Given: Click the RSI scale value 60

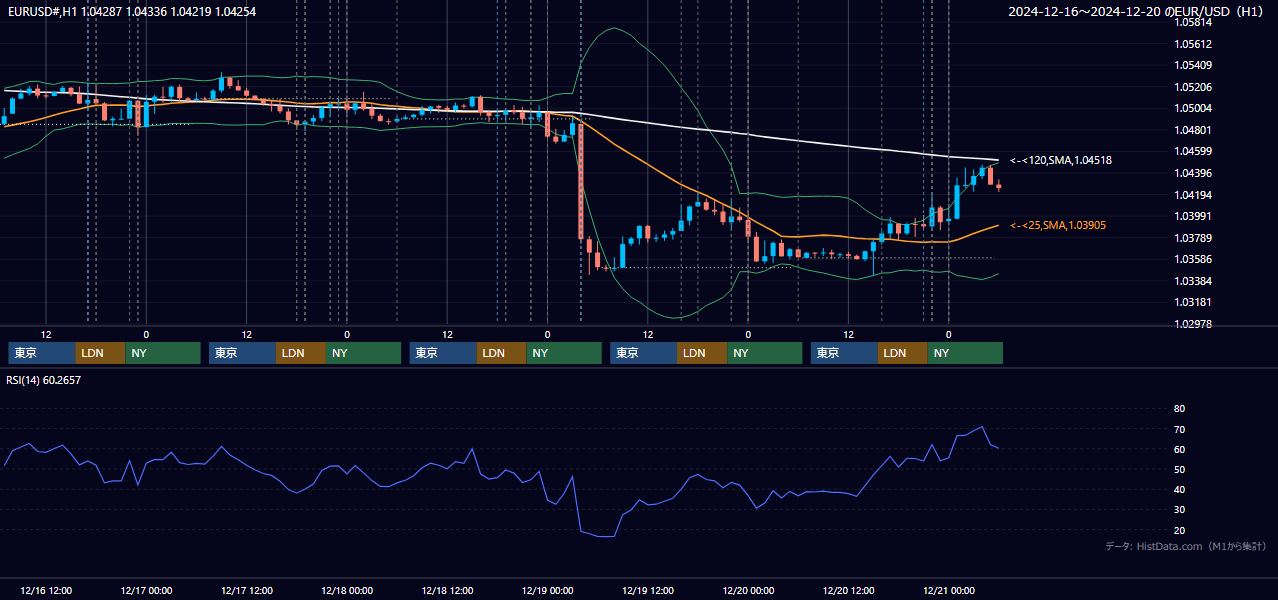Looking at the screenshot, I should point(1179,449).
